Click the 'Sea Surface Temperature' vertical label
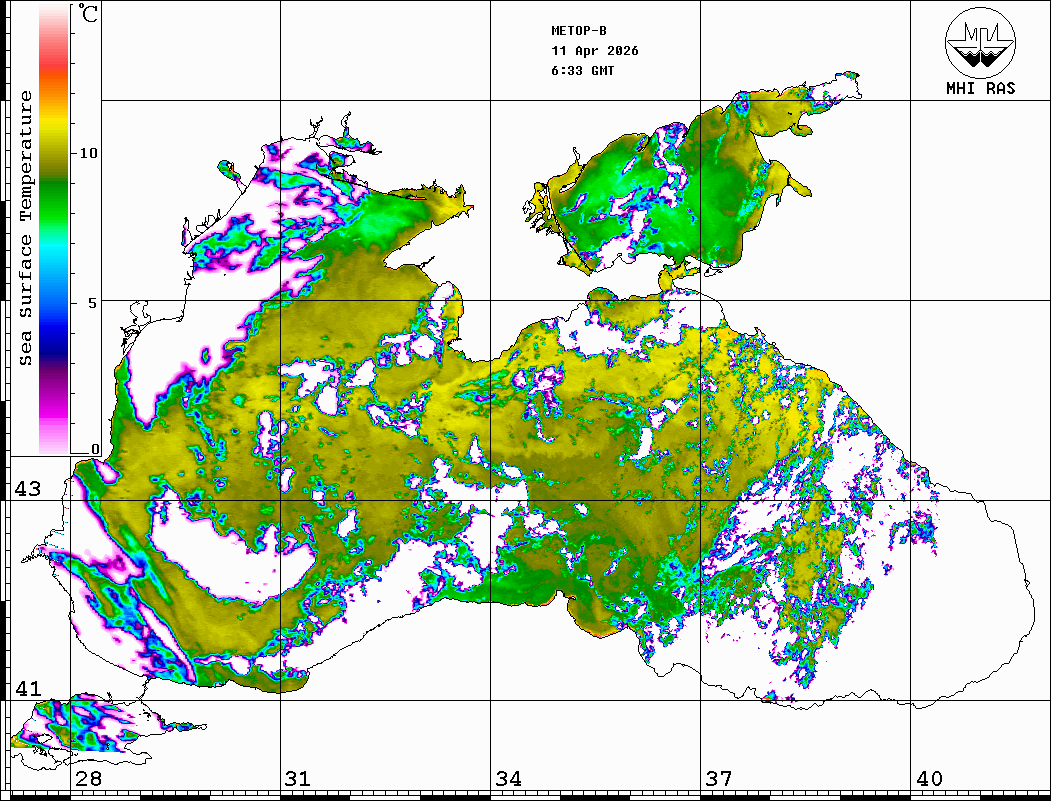The height and width of the screenshot is (801, 1051). 26,228
